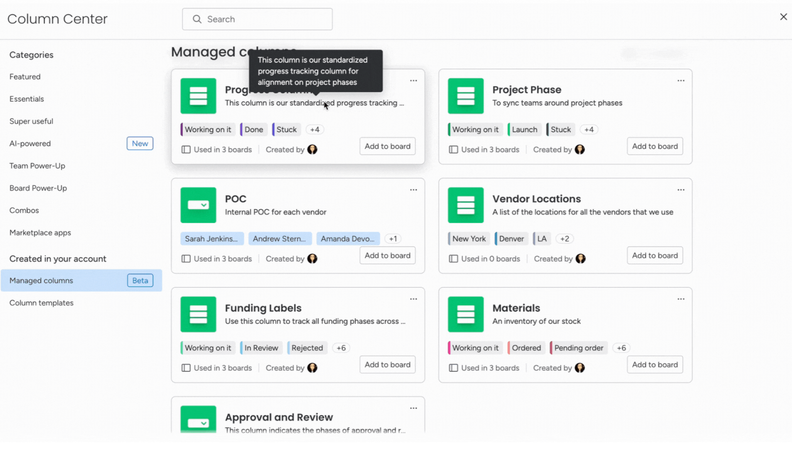Click the Rejected label in Funding Labels
The width and height of the screenshot is (792, 451).
[x=307, y=347]
